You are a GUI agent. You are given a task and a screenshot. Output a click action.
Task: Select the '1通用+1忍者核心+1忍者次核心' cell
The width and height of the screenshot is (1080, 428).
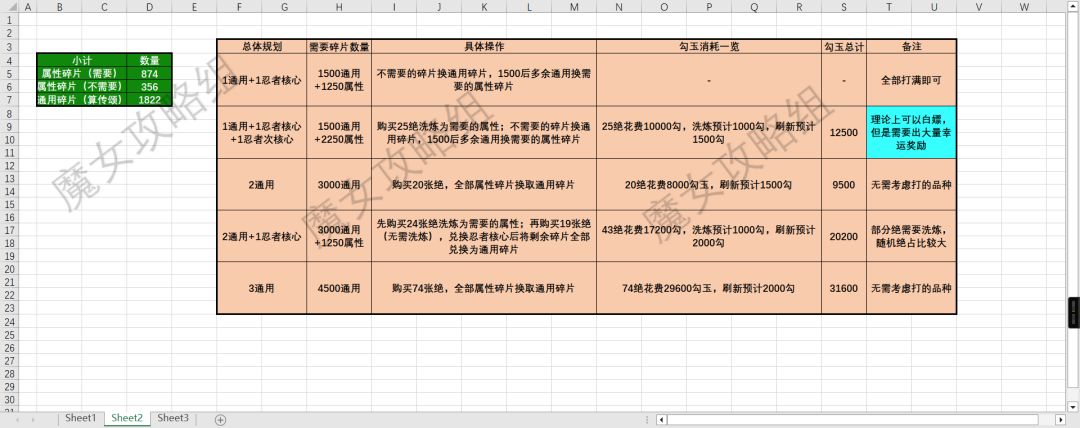coord(262,132)
